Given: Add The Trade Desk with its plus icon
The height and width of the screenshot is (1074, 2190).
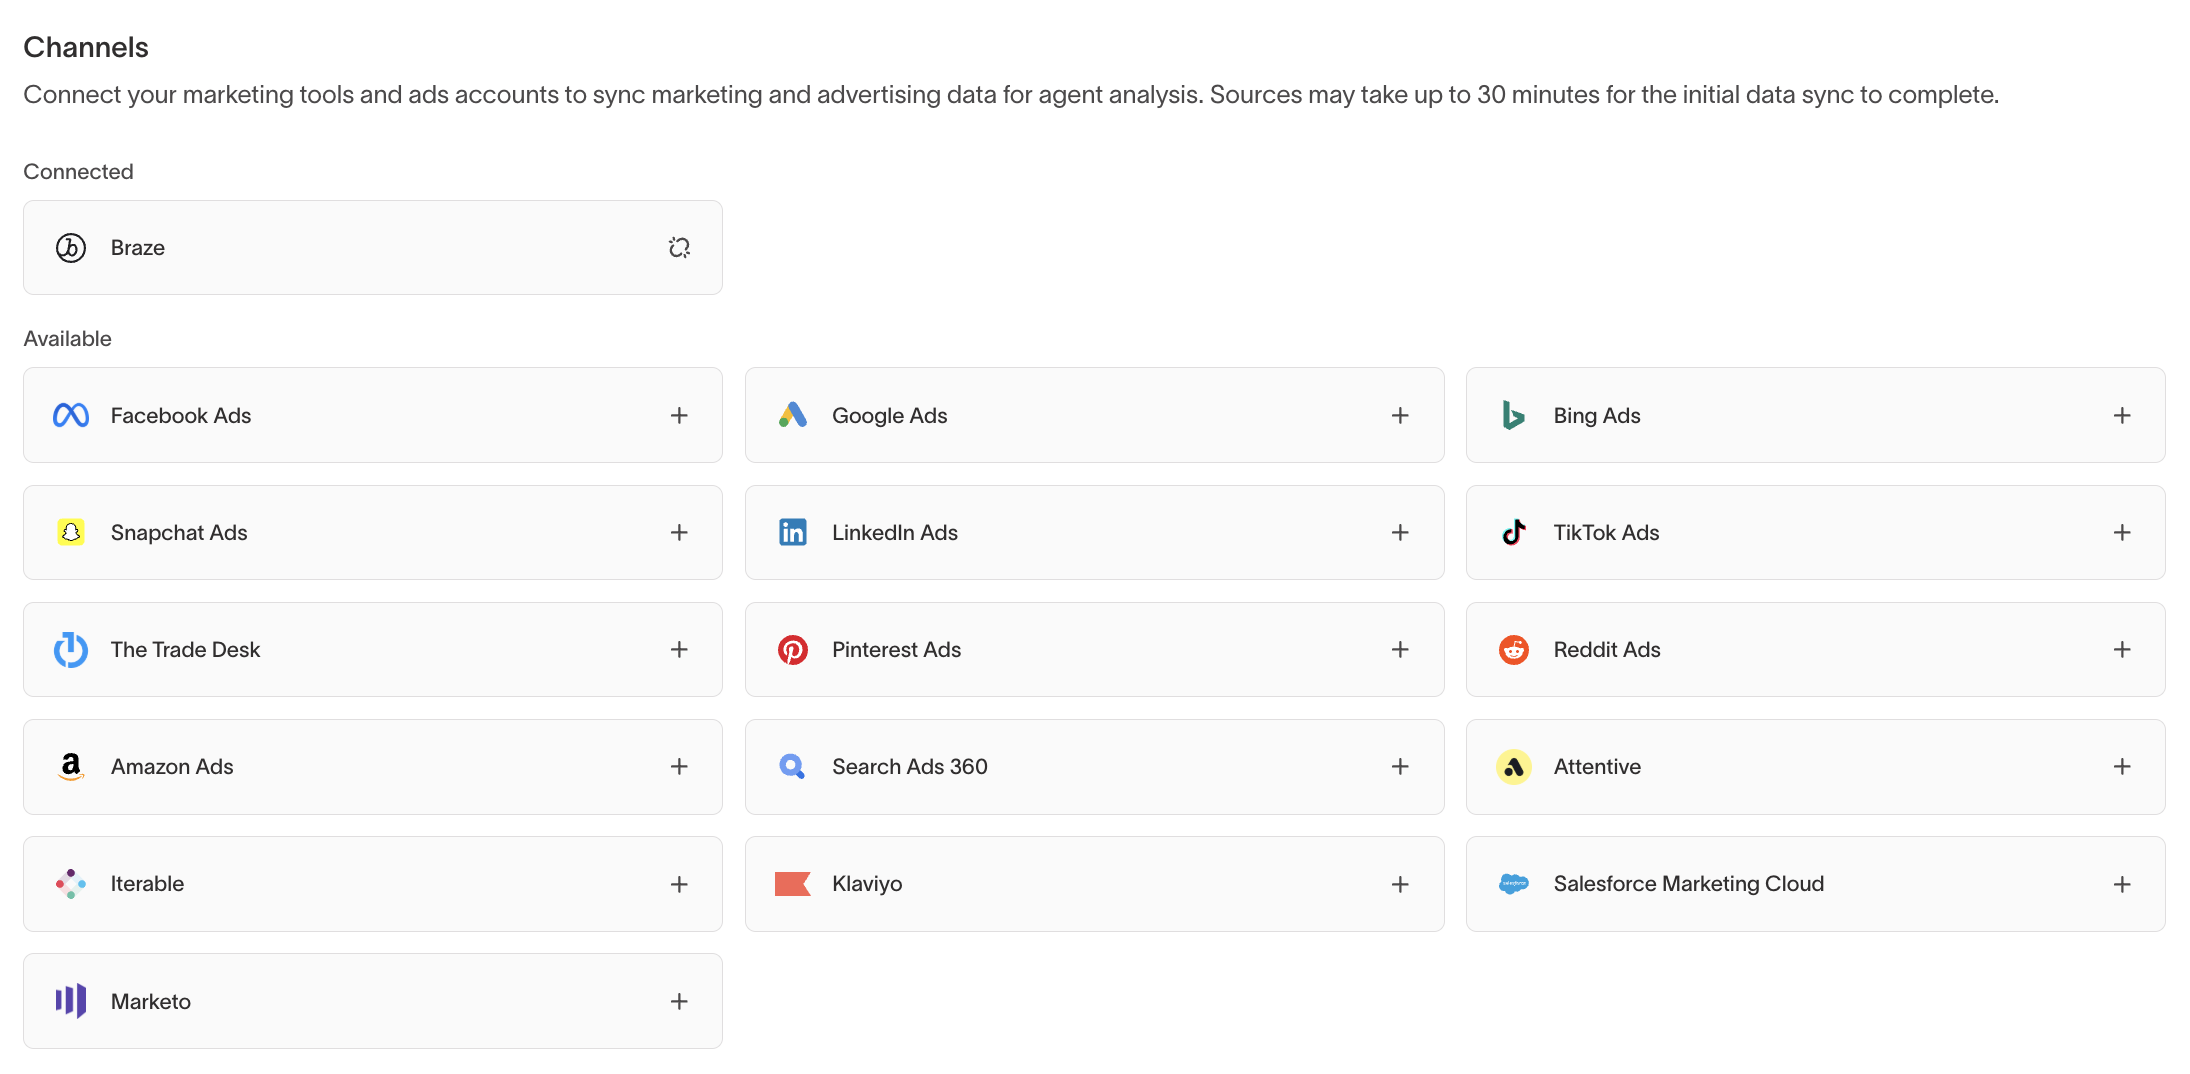Looking at the screenshot, I should (679, 649).
